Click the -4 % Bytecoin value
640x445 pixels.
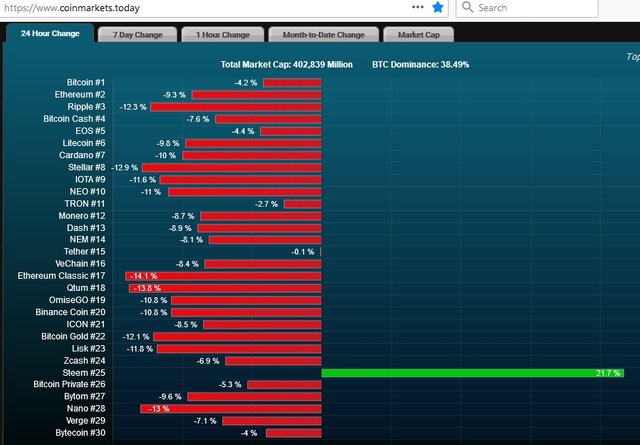click(x=249, y=433)
